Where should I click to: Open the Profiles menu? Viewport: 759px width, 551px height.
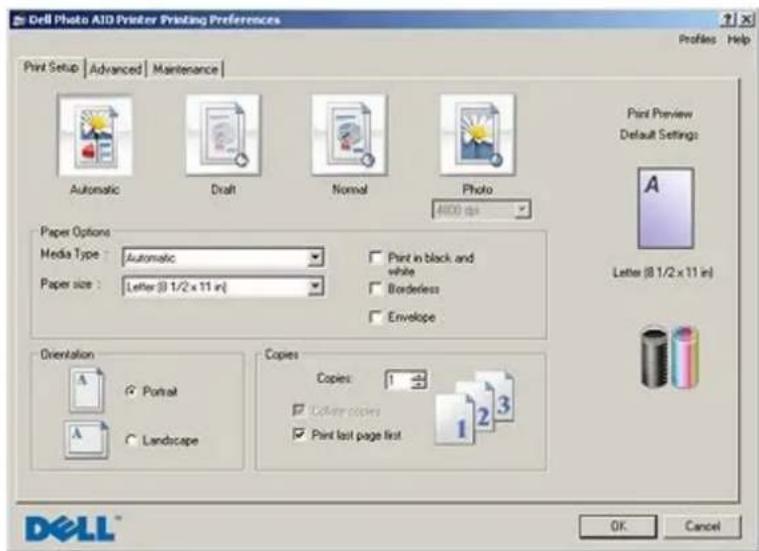(x=697, y=39)
